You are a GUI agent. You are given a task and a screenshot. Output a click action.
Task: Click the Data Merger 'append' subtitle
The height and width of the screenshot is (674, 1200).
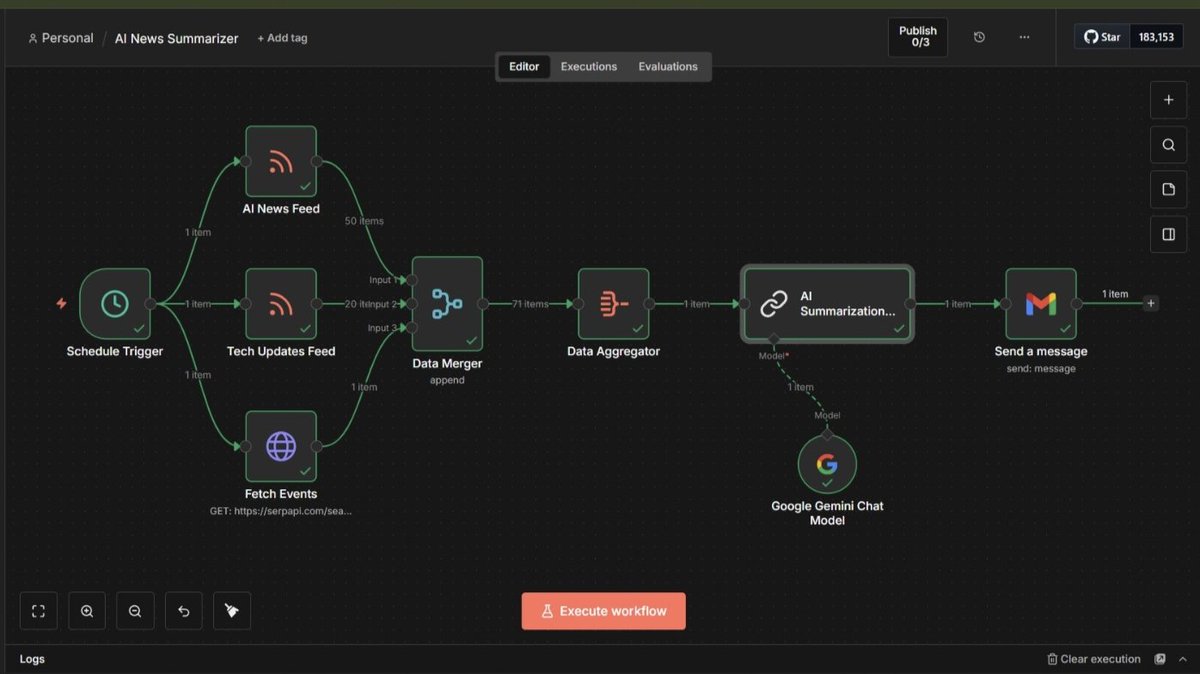click(447, 380)
